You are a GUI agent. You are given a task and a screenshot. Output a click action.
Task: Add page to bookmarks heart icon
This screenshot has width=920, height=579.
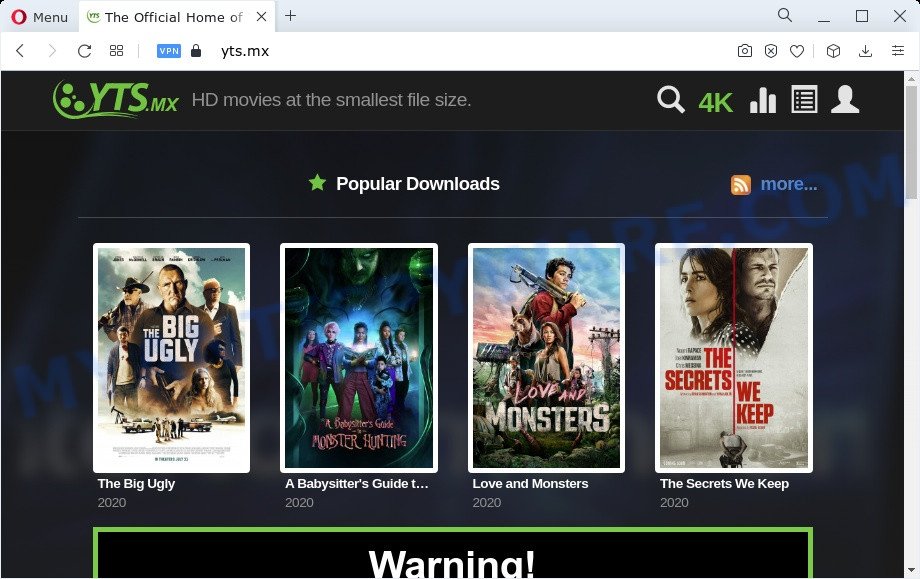point(797,51)
